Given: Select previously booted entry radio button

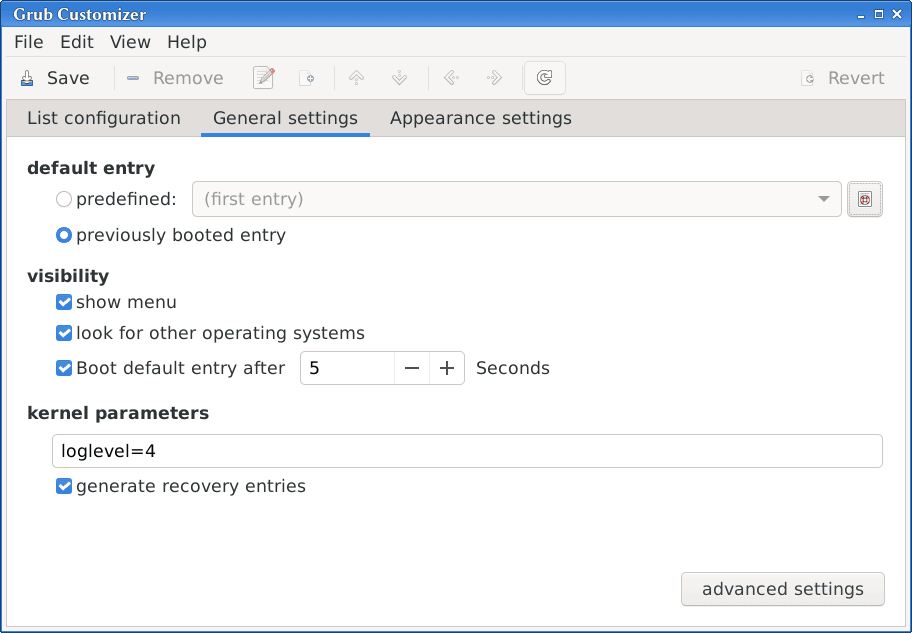Looking at the screenshot, I should (64, 235).
